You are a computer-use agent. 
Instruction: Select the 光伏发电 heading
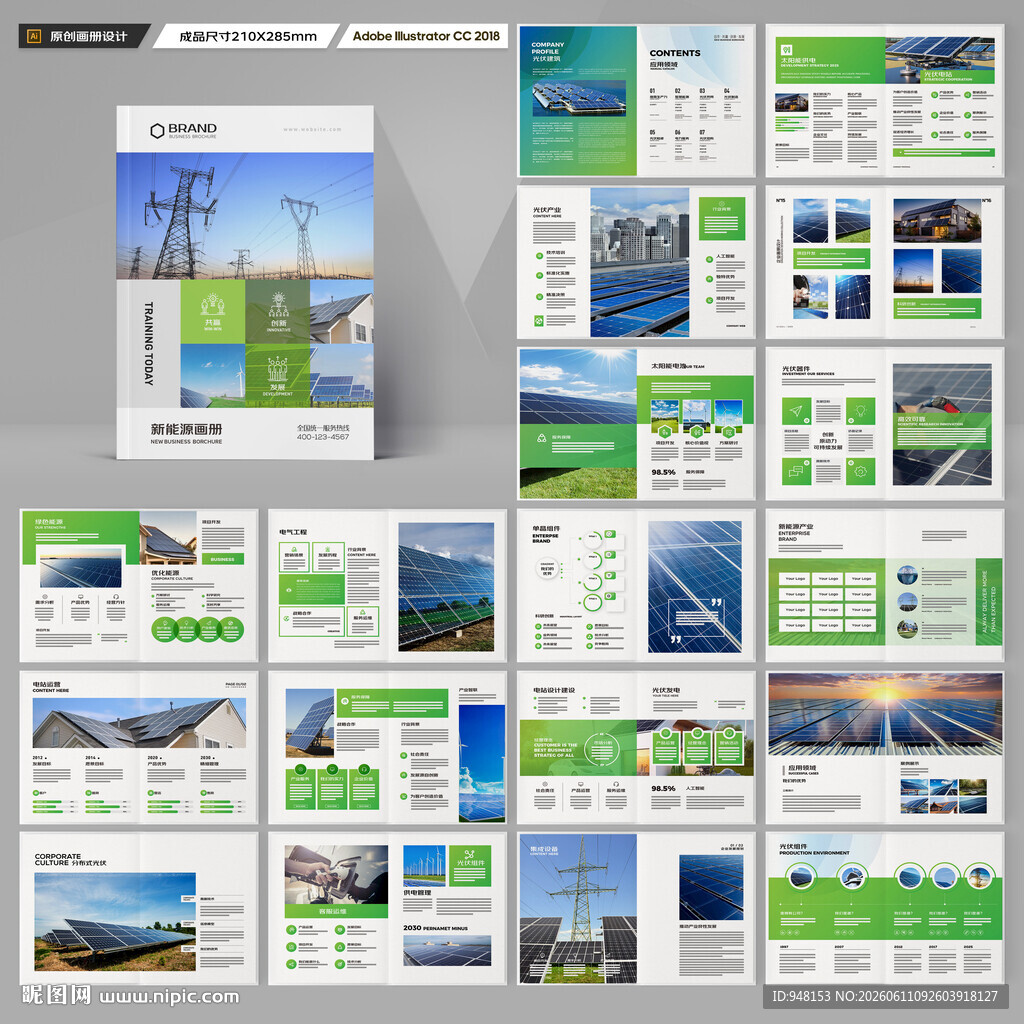click(x=666, y=690)
